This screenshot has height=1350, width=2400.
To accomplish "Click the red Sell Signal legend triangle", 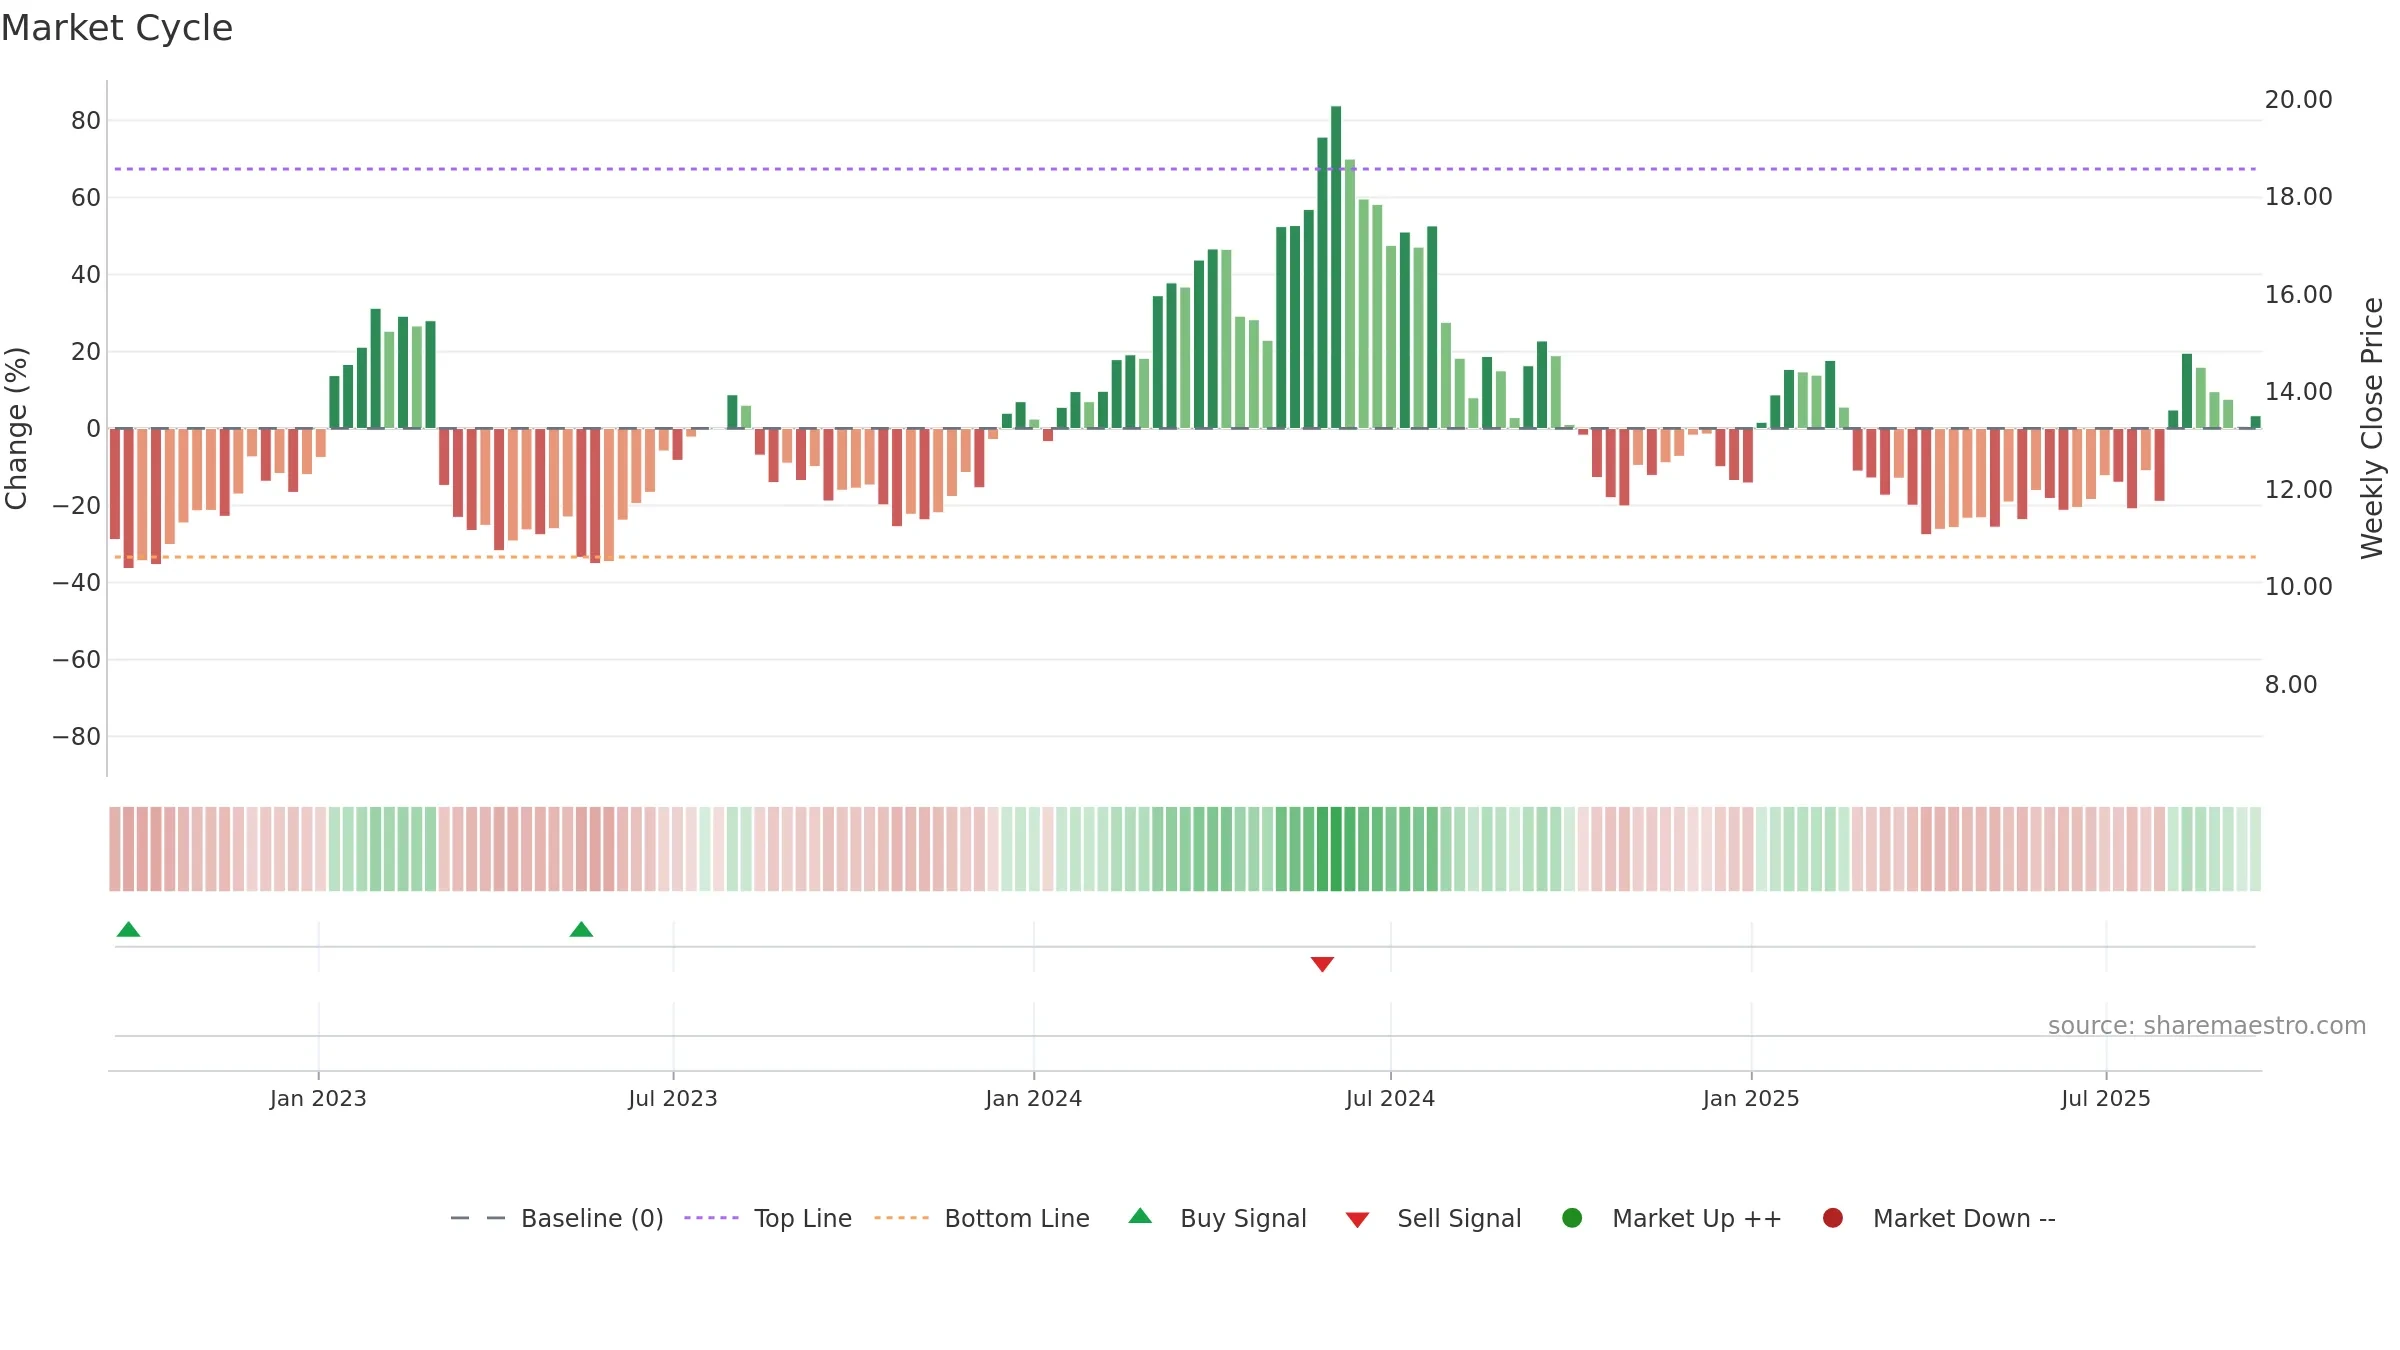I will click(1357, 1220).
